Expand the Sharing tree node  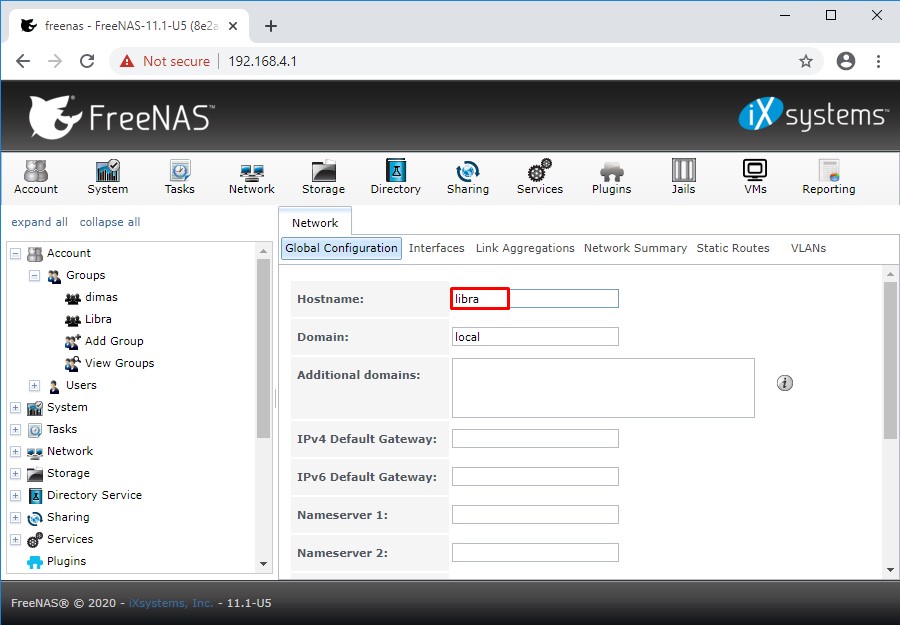coord(15,517)
